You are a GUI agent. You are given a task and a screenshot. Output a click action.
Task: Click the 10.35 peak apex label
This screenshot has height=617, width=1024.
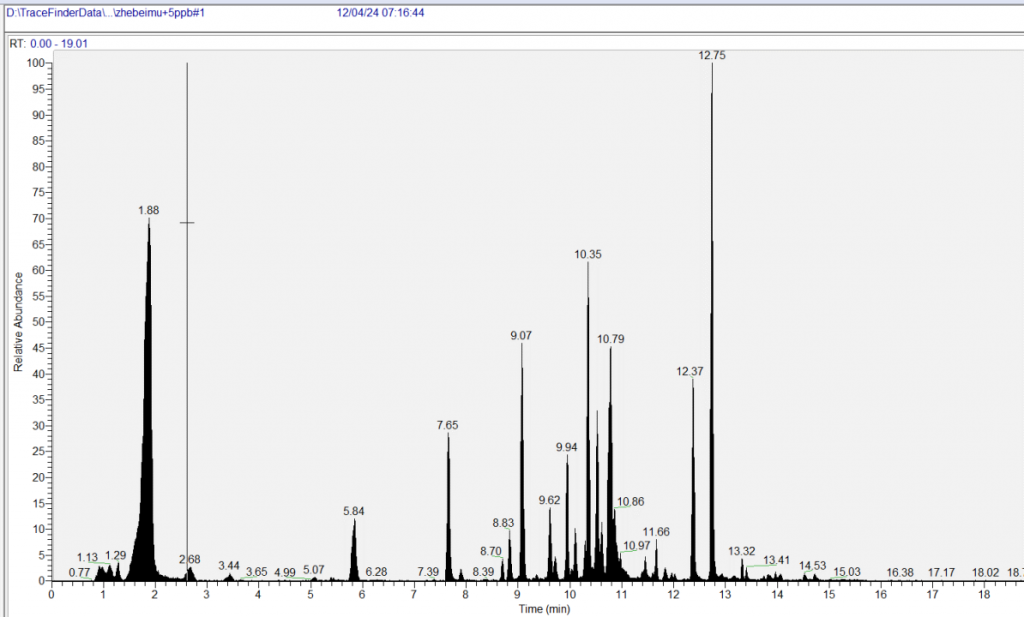[588, 255]
